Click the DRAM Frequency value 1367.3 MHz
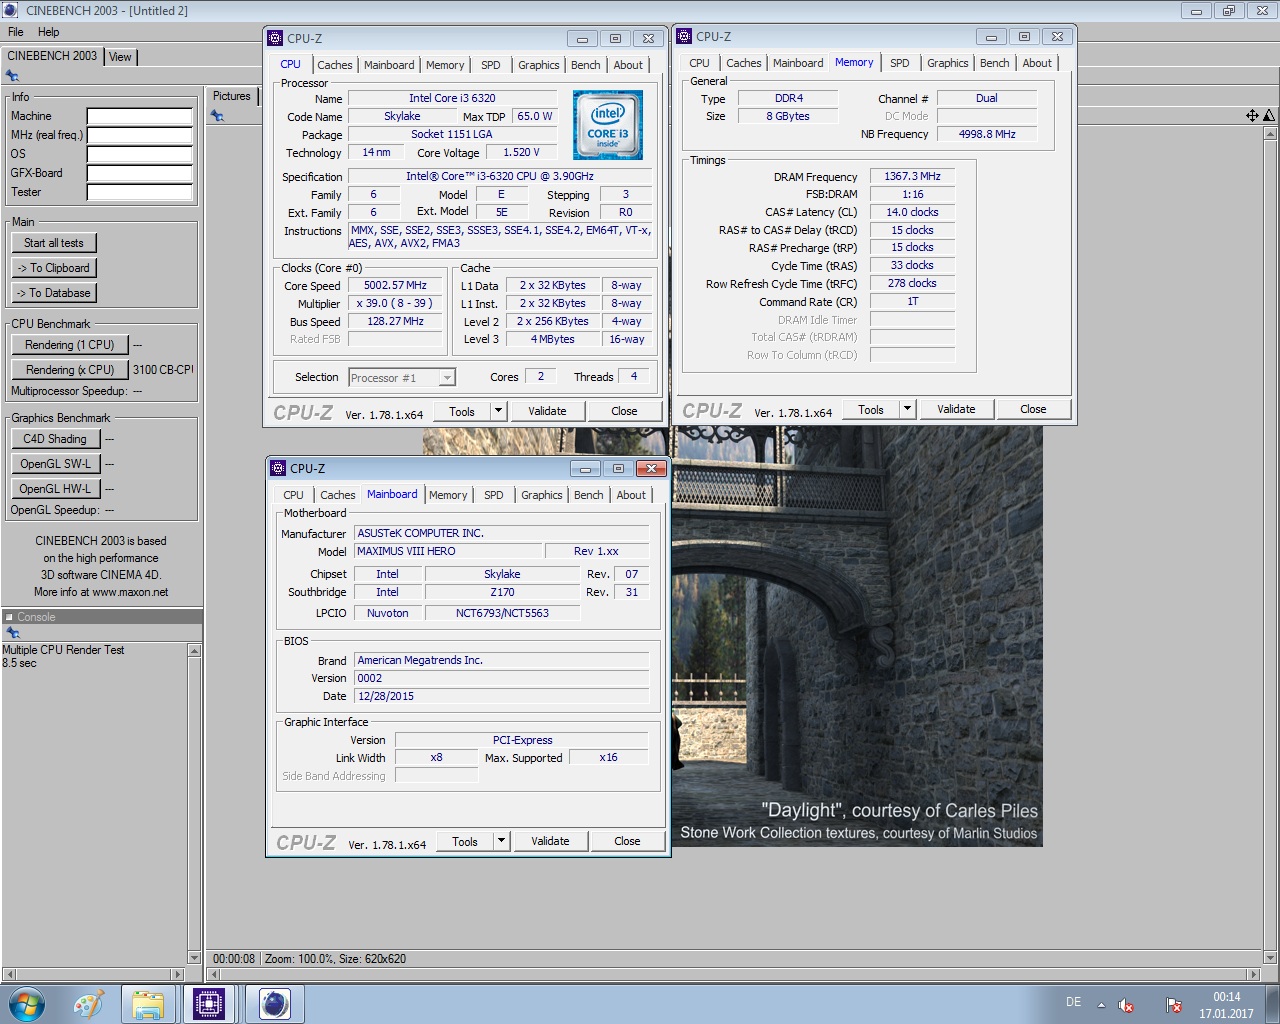This screenshot has height=1024, width=1280. click(912, 176)
